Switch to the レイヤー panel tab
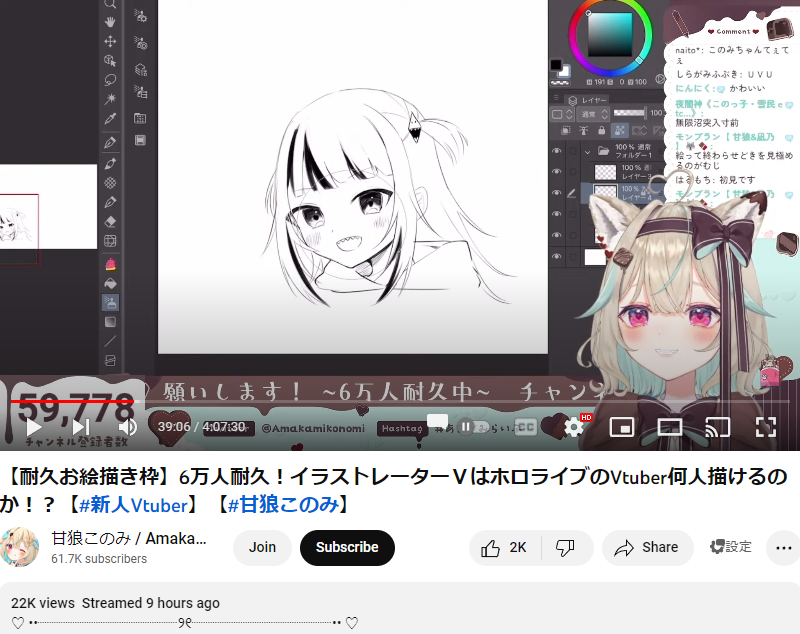Image resolution: width=800 pixels, height=634 pixels. coord(589,100)
